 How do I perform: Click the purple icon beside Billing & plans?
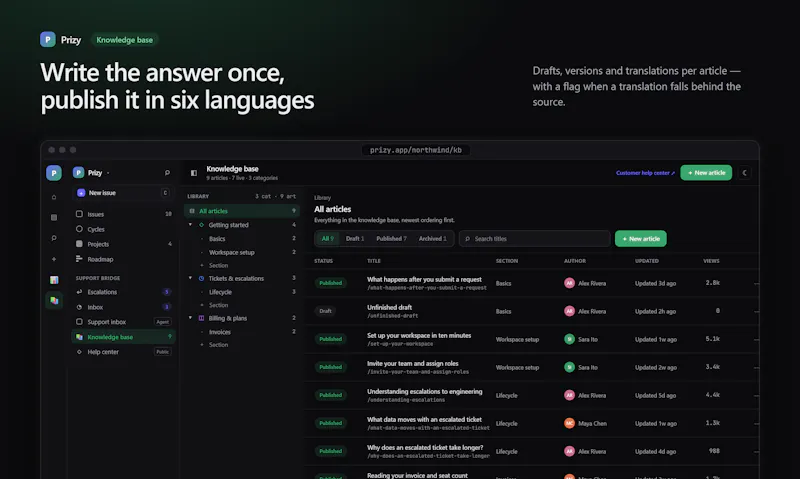pos(201,318)
